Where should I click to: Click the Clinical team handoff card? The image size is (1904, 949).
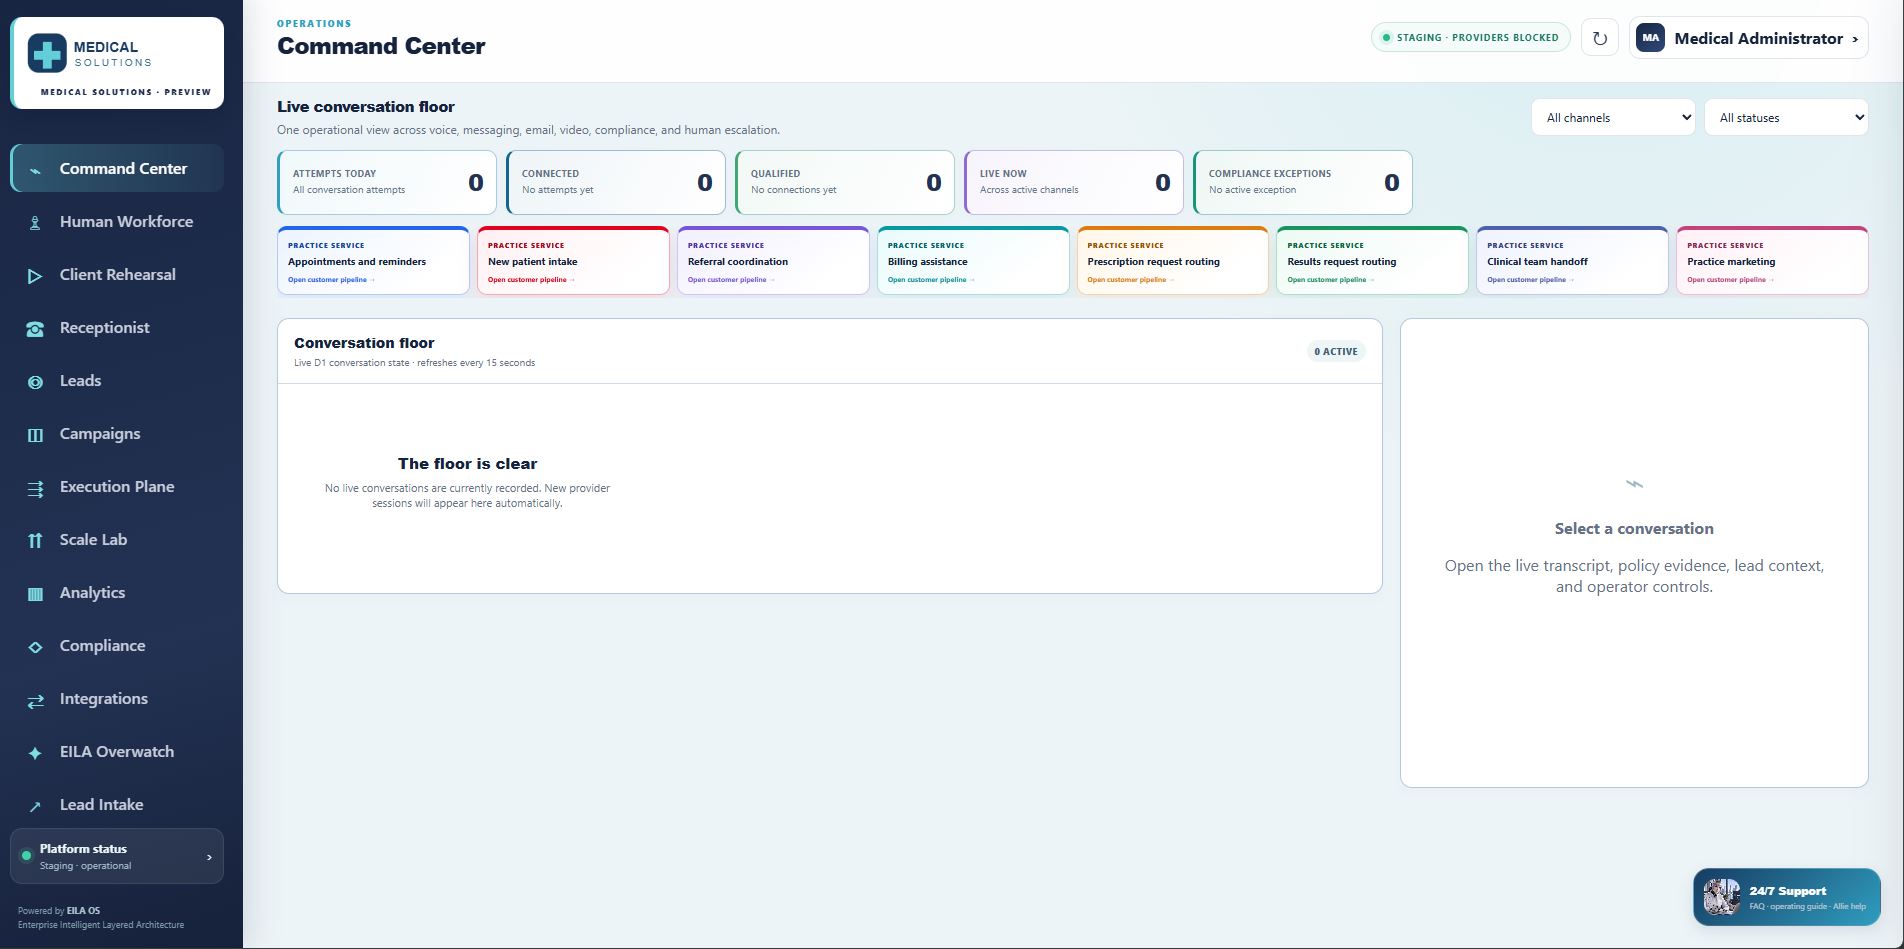(x=1572, y=261)
